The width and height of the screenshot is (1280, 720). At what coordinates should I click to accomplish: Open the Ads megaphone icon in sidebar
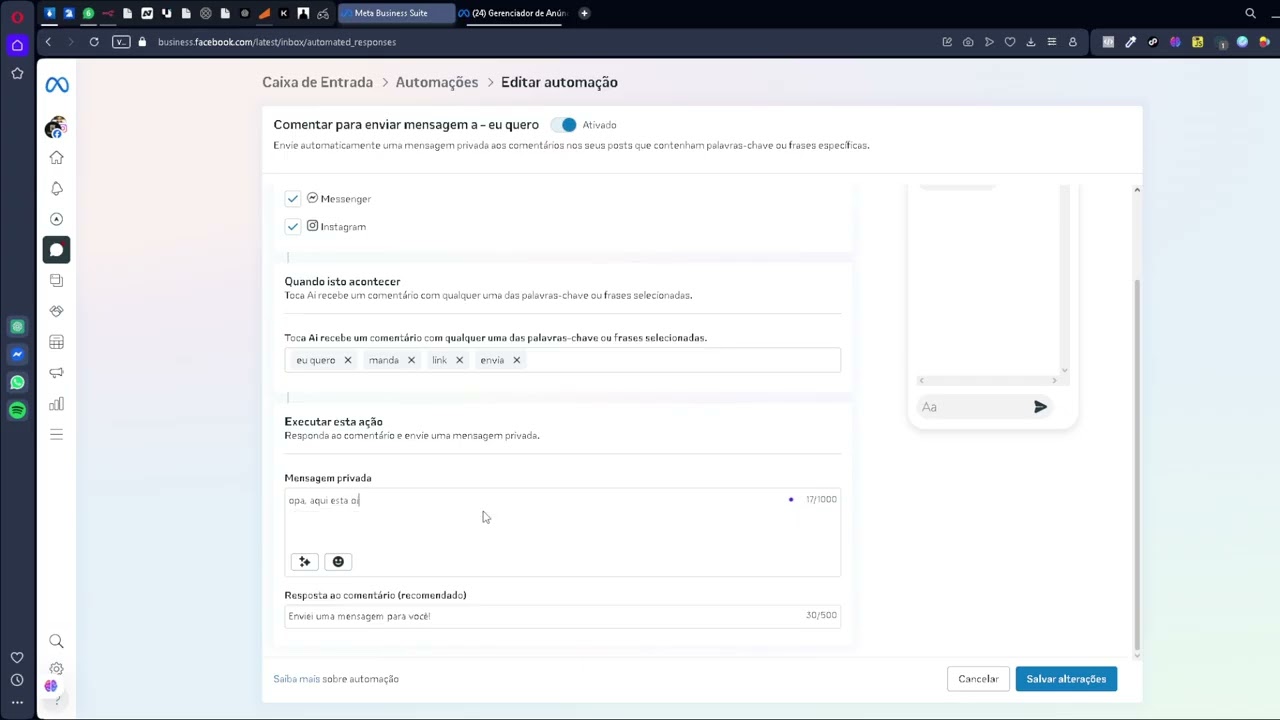point(56,373)
